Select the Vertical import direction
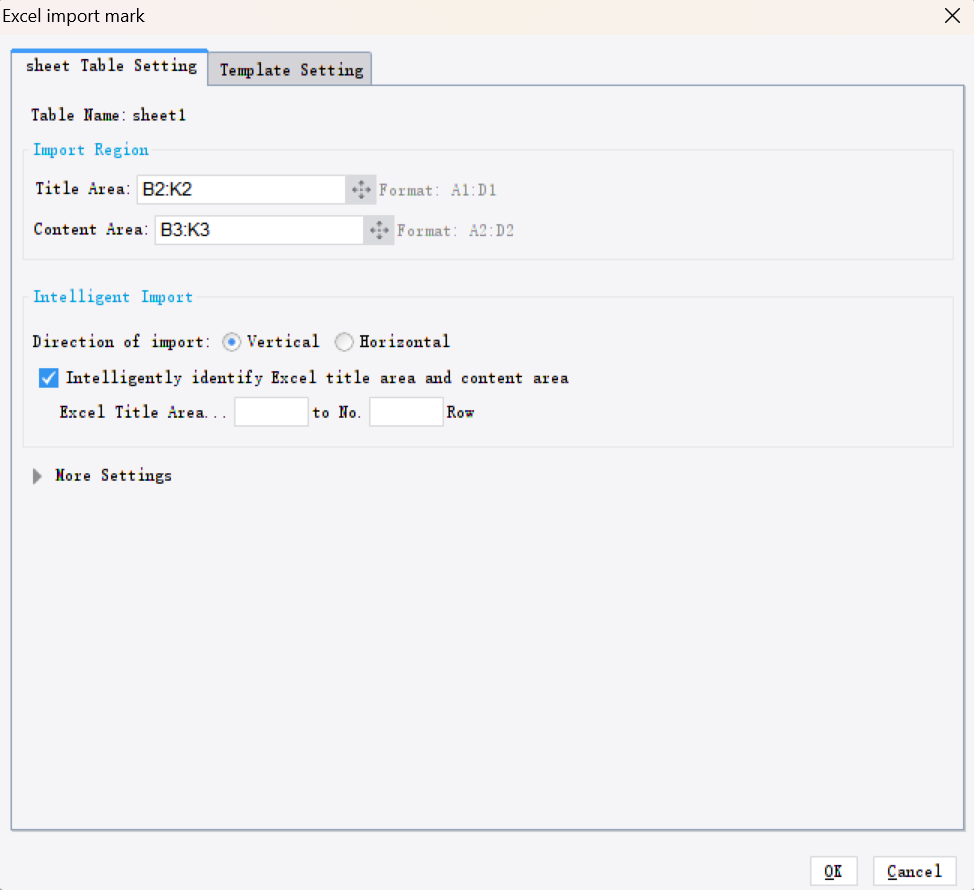 [x=232, y=342]
